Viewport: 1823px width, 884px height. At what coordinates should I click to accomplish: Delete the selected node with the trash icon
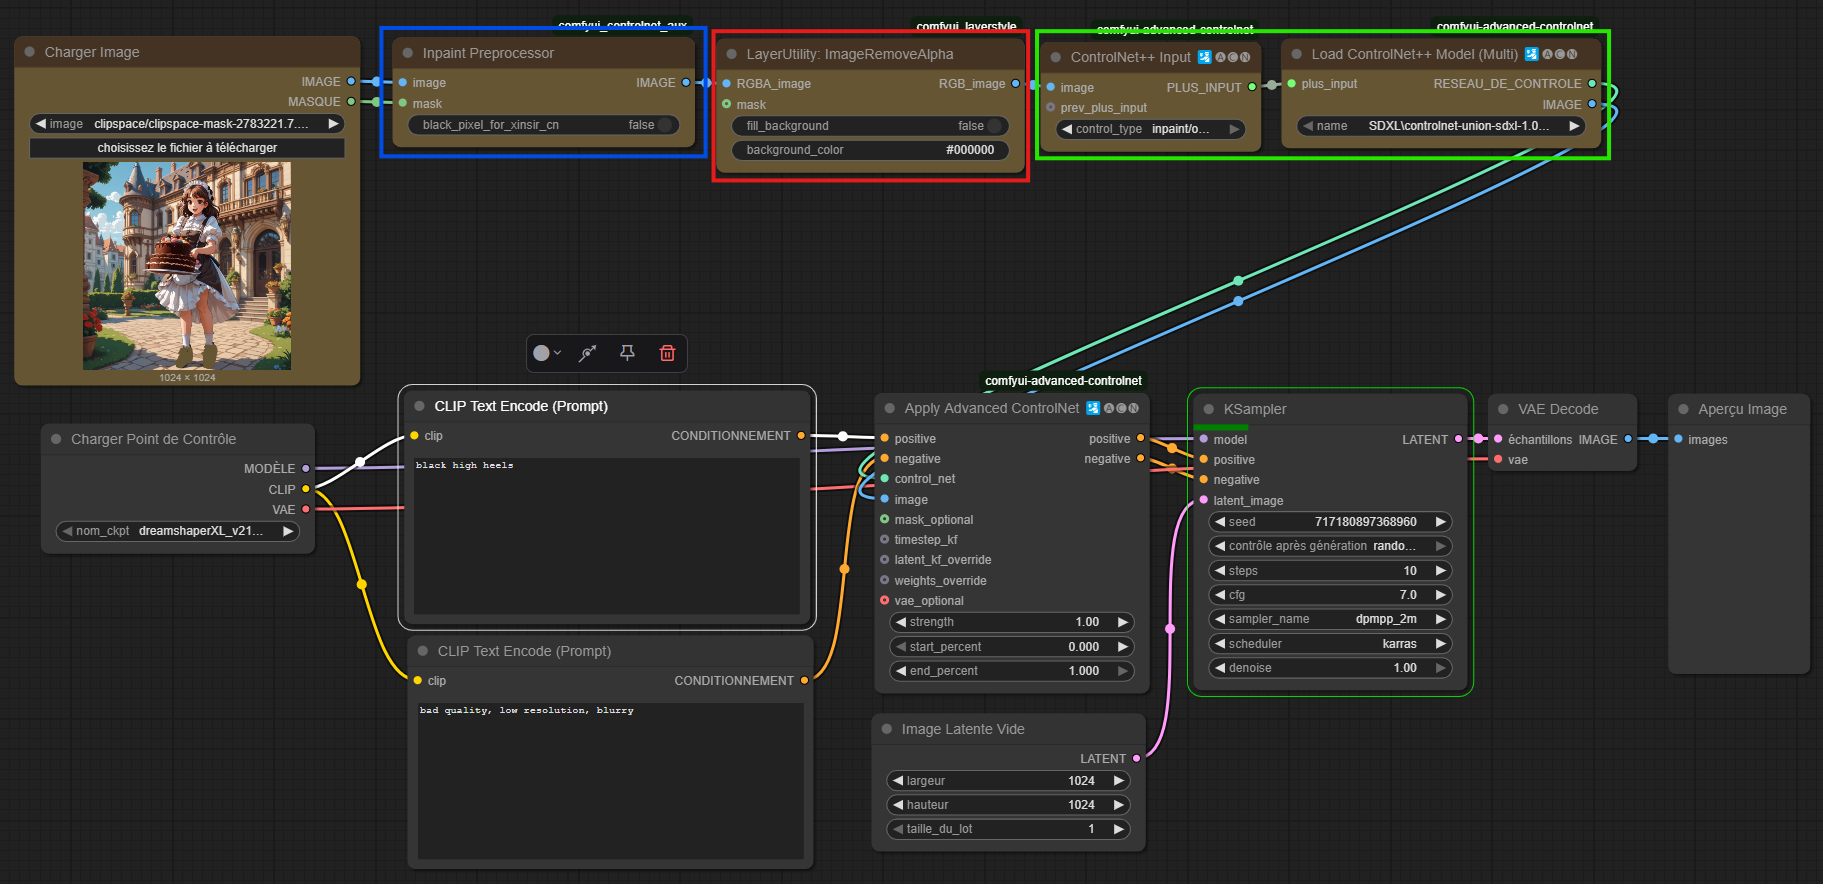tap(667, 353)
